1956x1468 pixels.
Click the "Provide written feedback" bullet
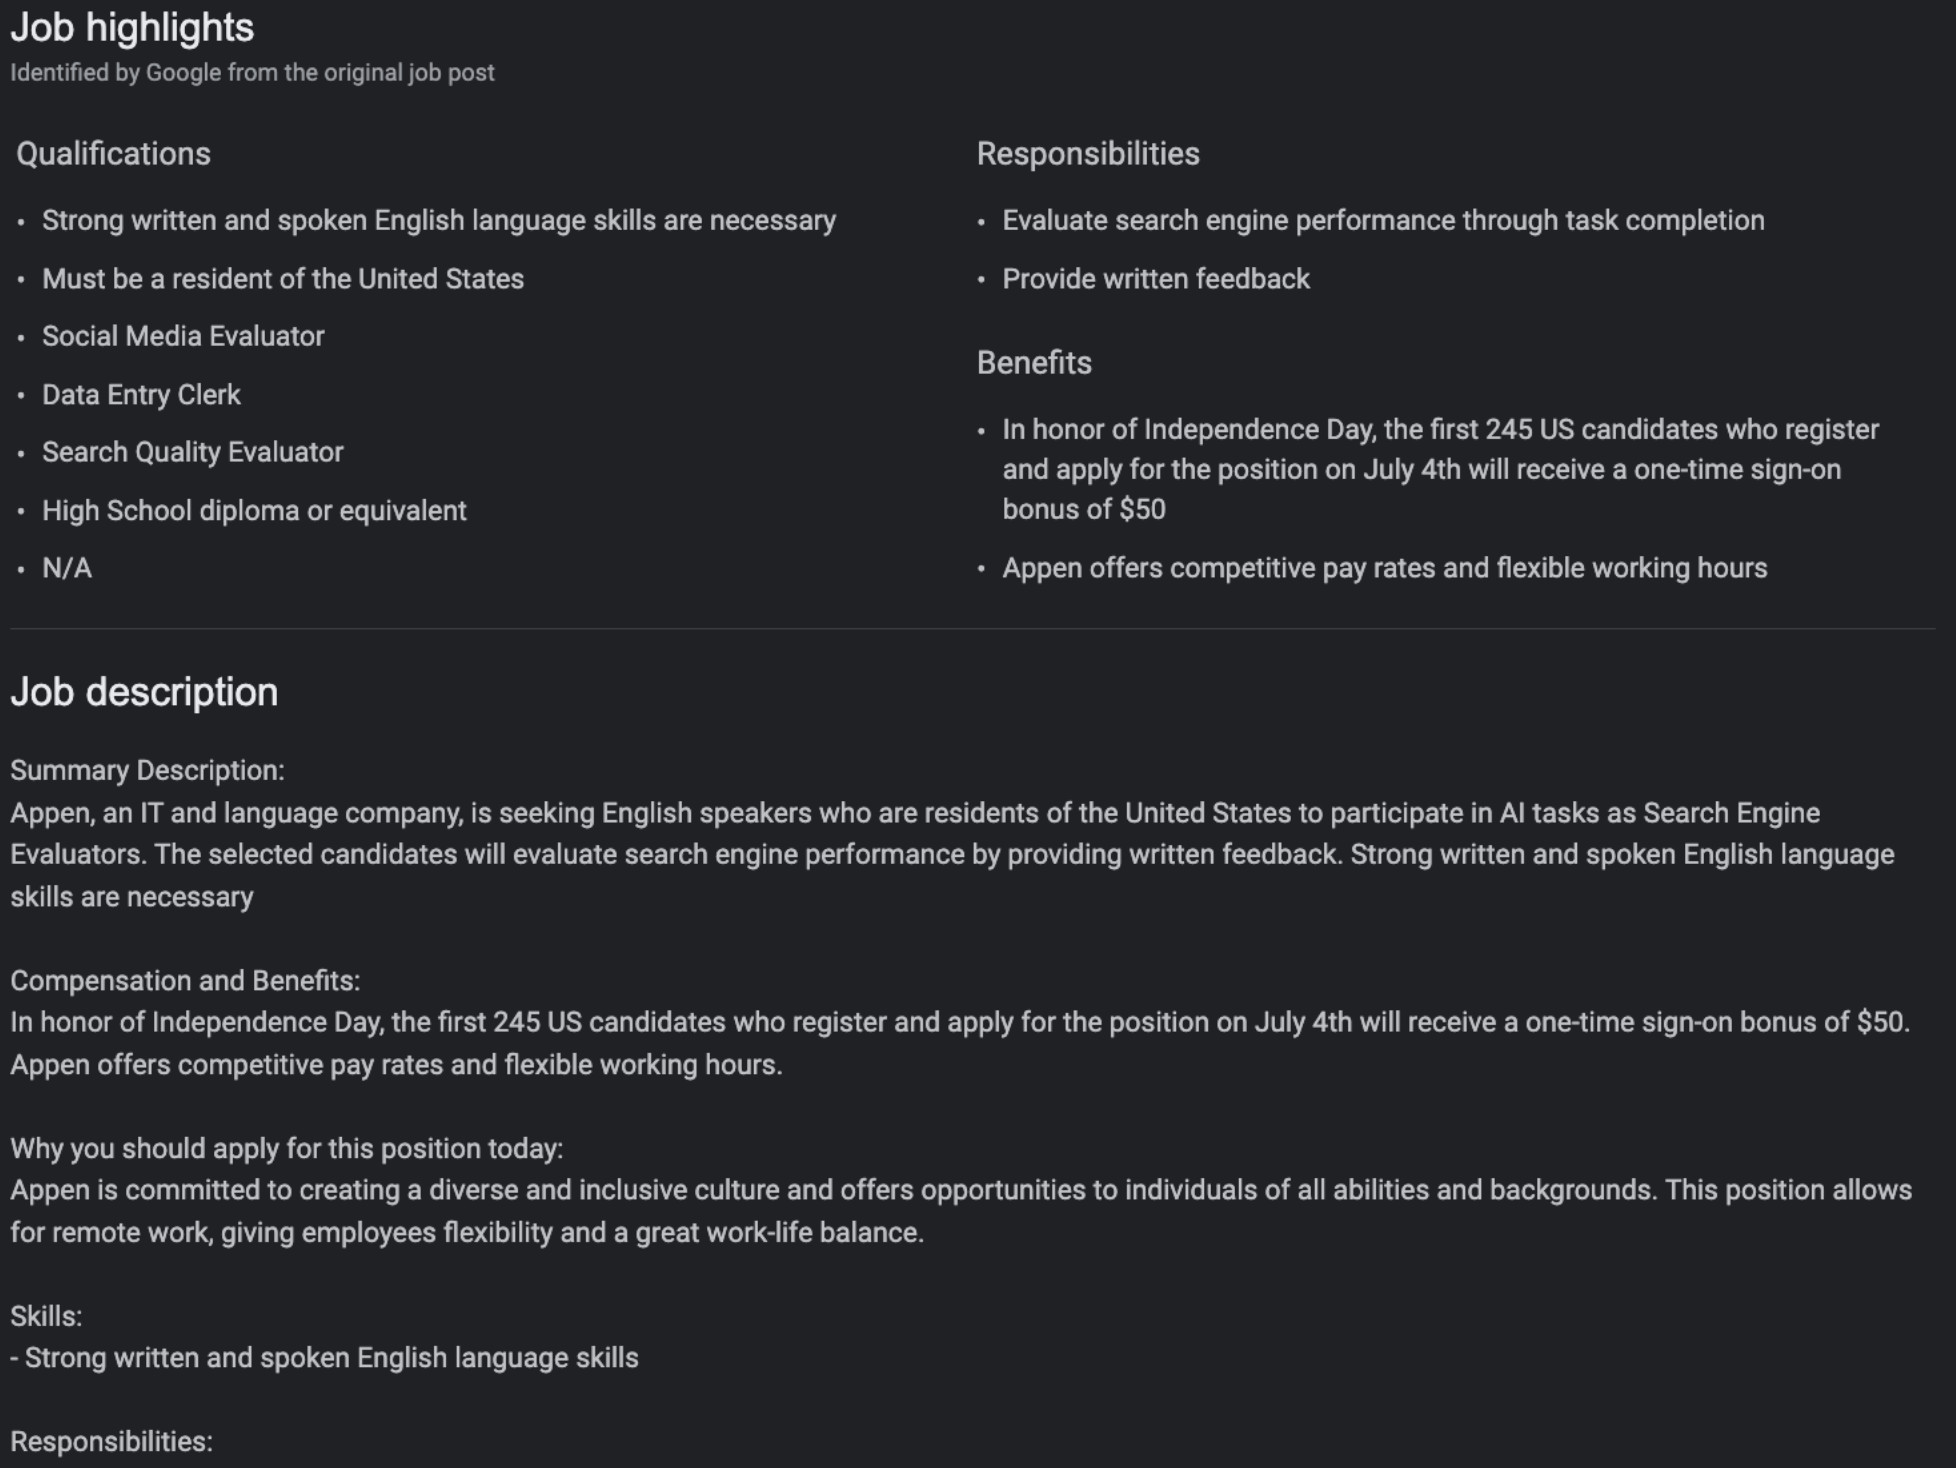coord(1155,279)
